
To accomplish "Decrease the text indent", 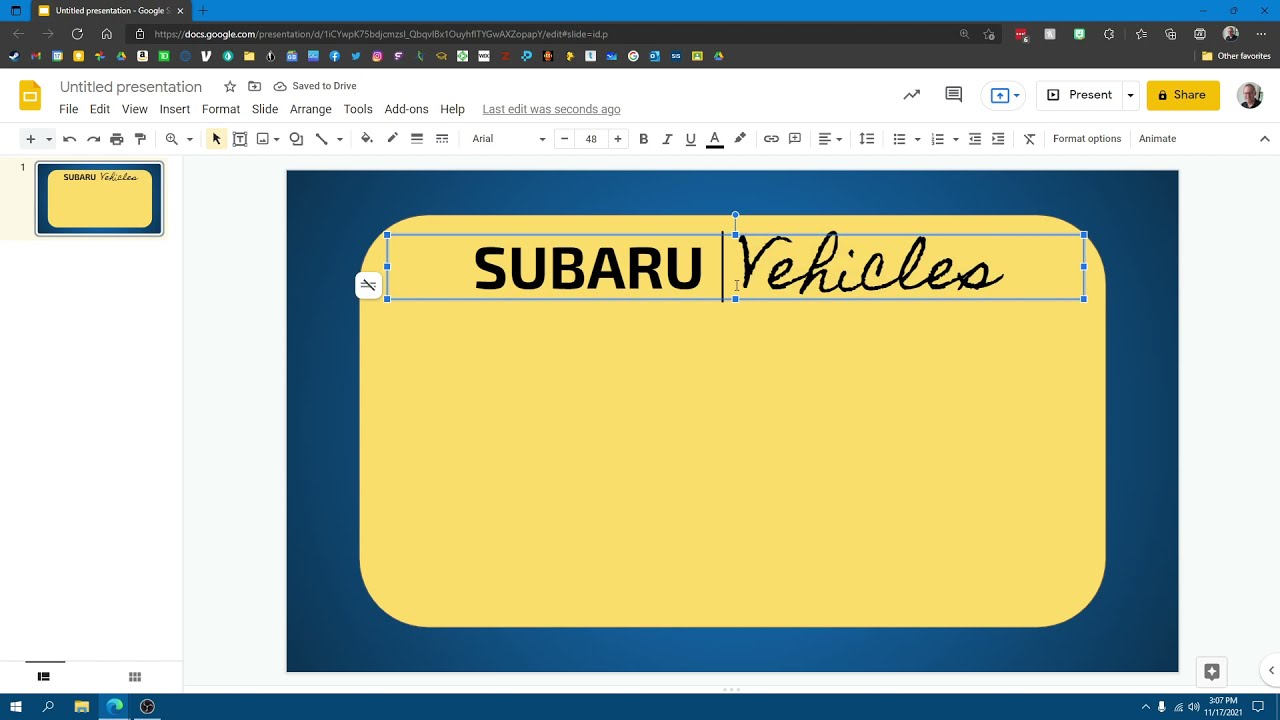I will (975, 139).
